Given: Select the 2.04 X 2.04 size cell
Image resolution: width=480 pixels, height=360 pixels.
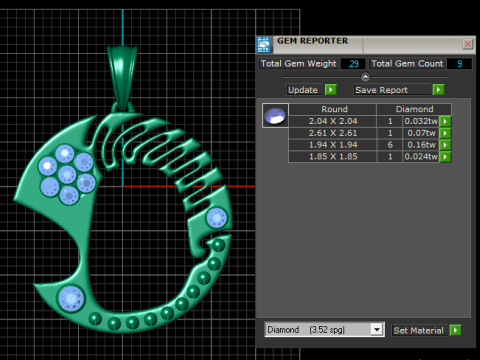Looking at the screenshot, I should (333, 121).
